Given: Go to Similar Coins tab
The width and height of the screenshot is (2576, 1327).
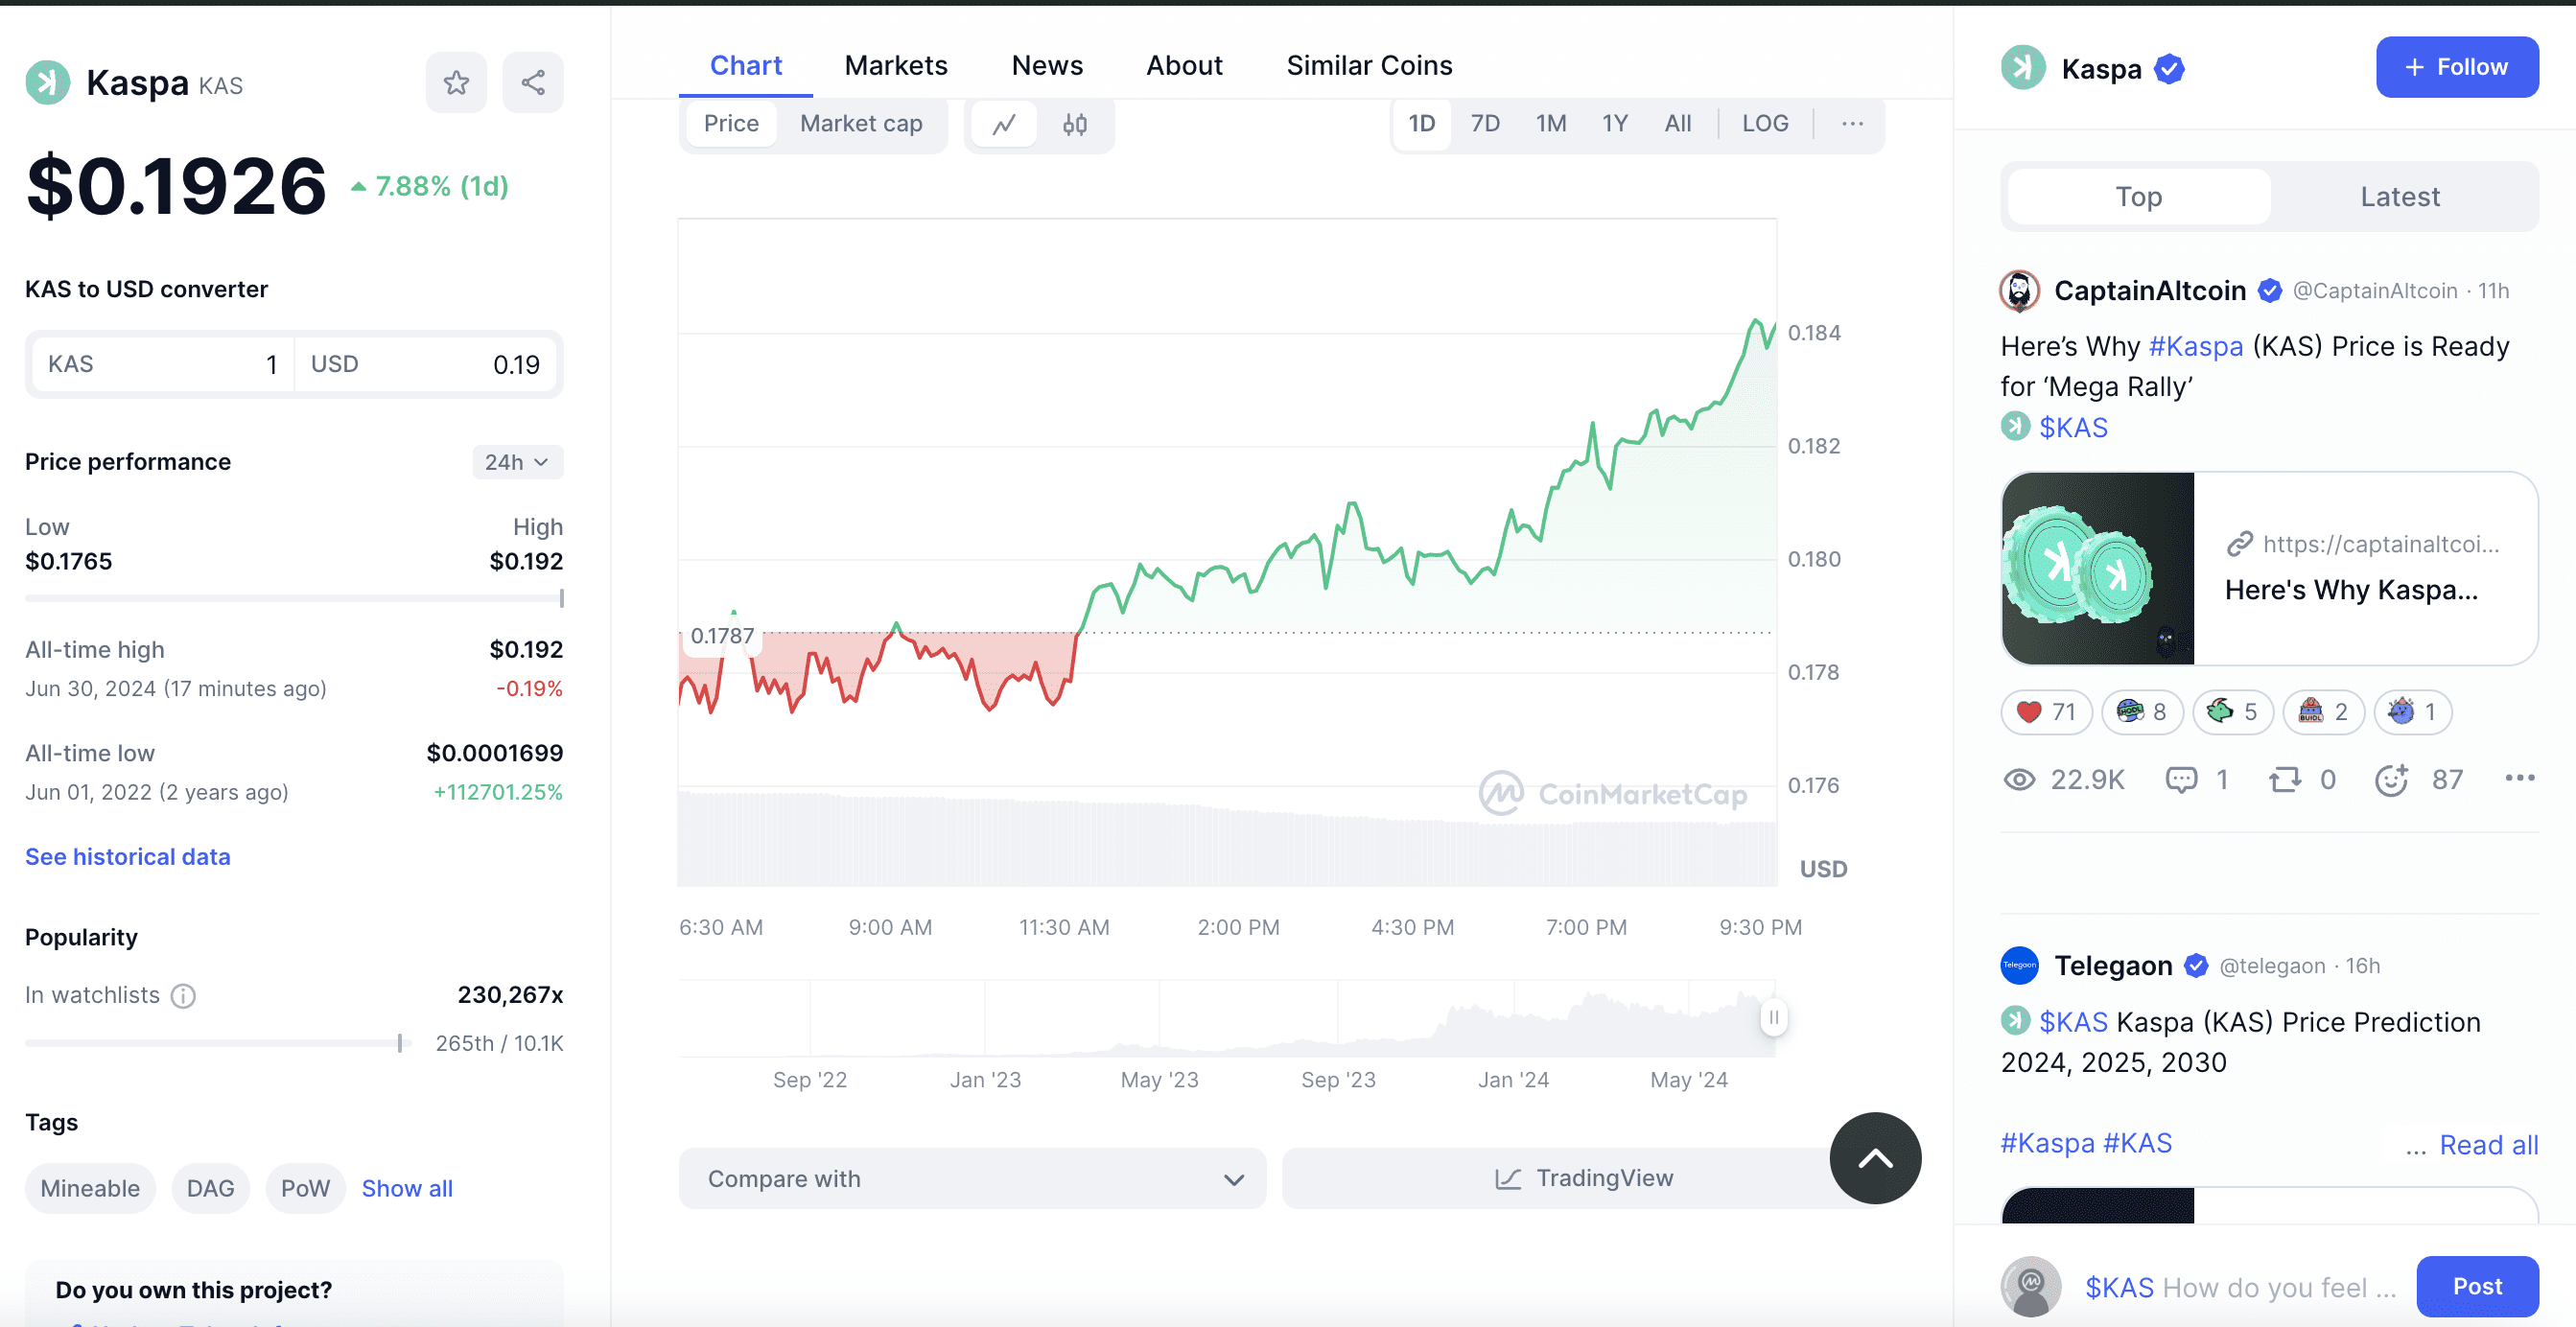Looking at the screenshot, I should point(1369,66).
